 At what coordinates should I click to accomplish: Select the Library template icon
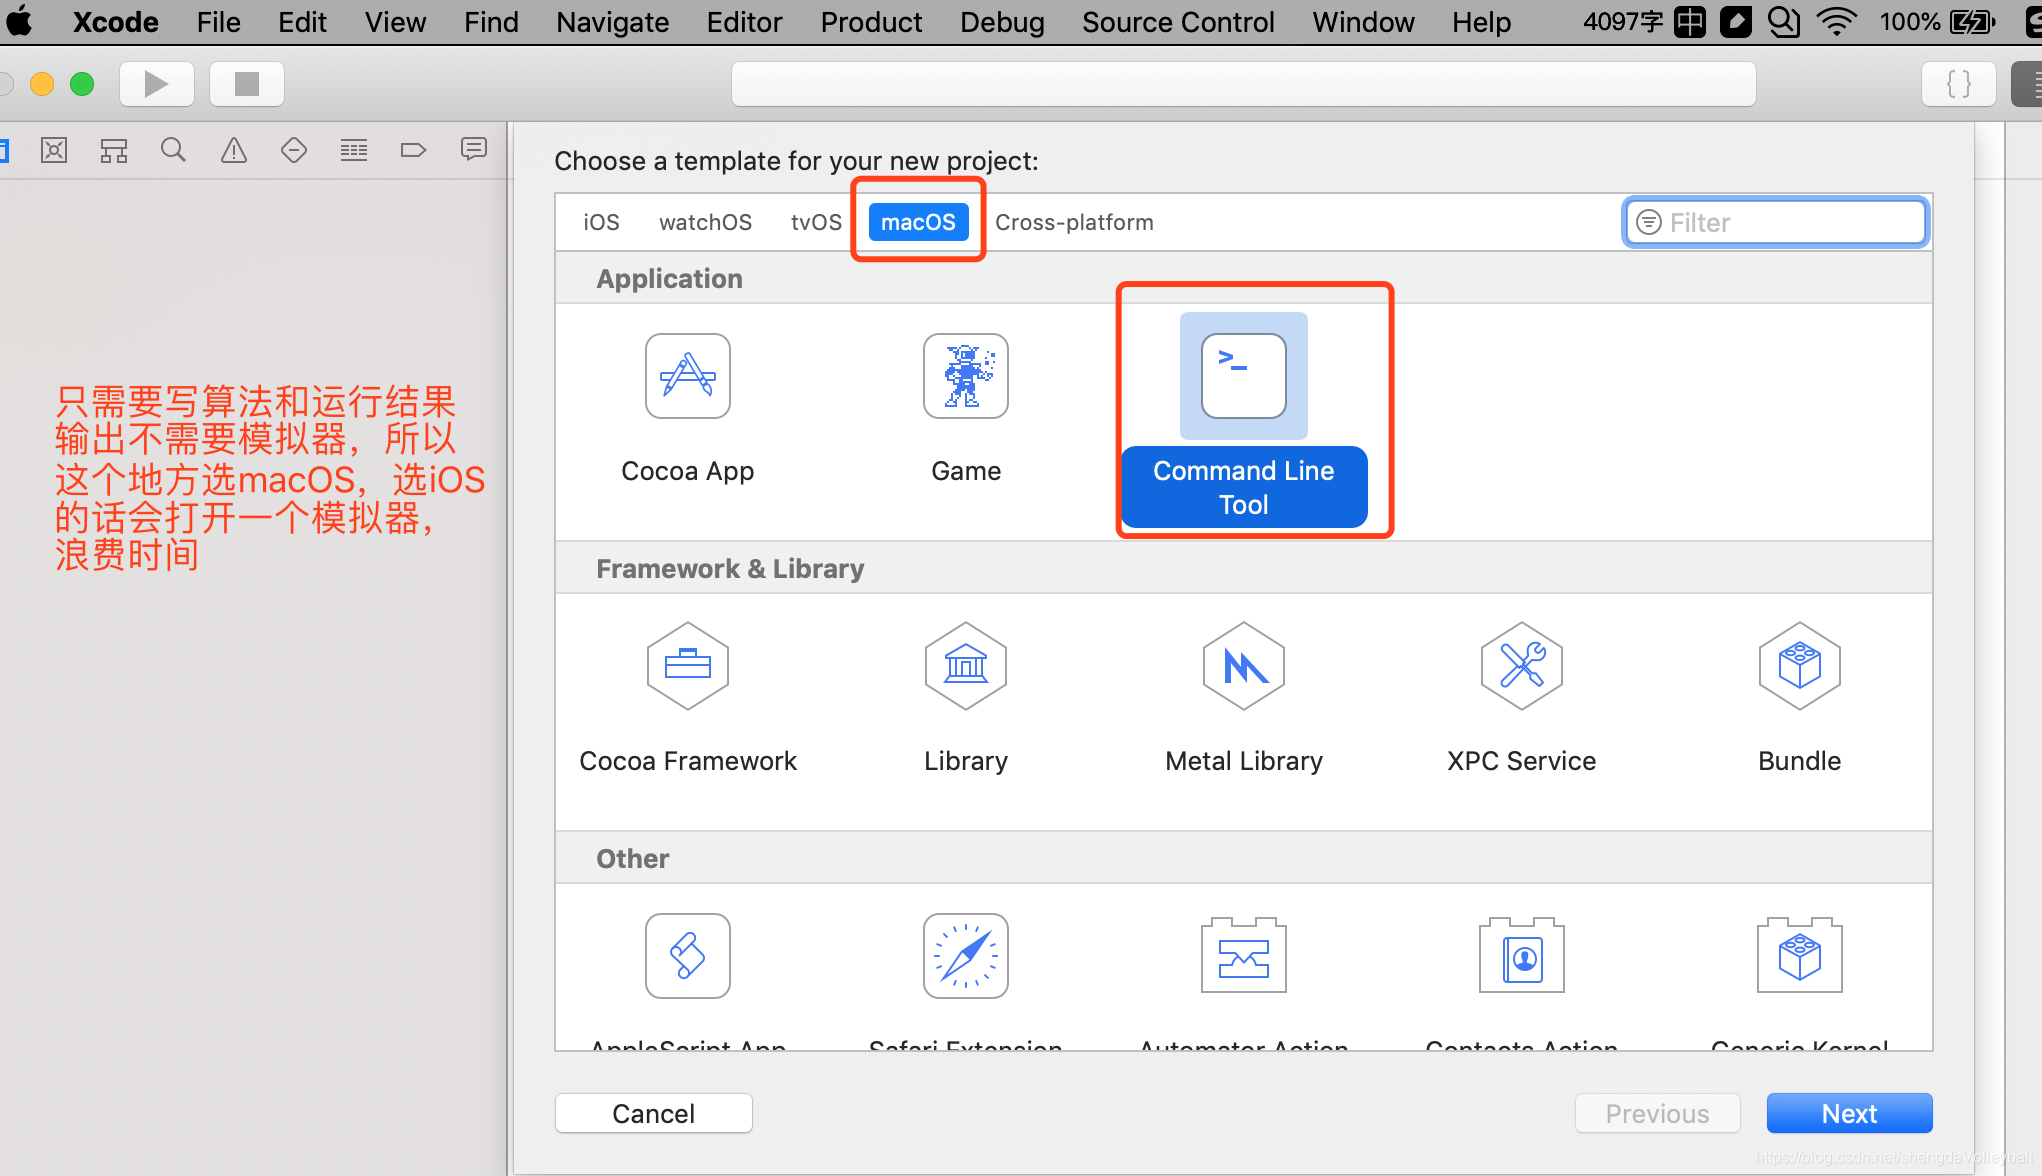pyautogui.click(x=965, y=666)
